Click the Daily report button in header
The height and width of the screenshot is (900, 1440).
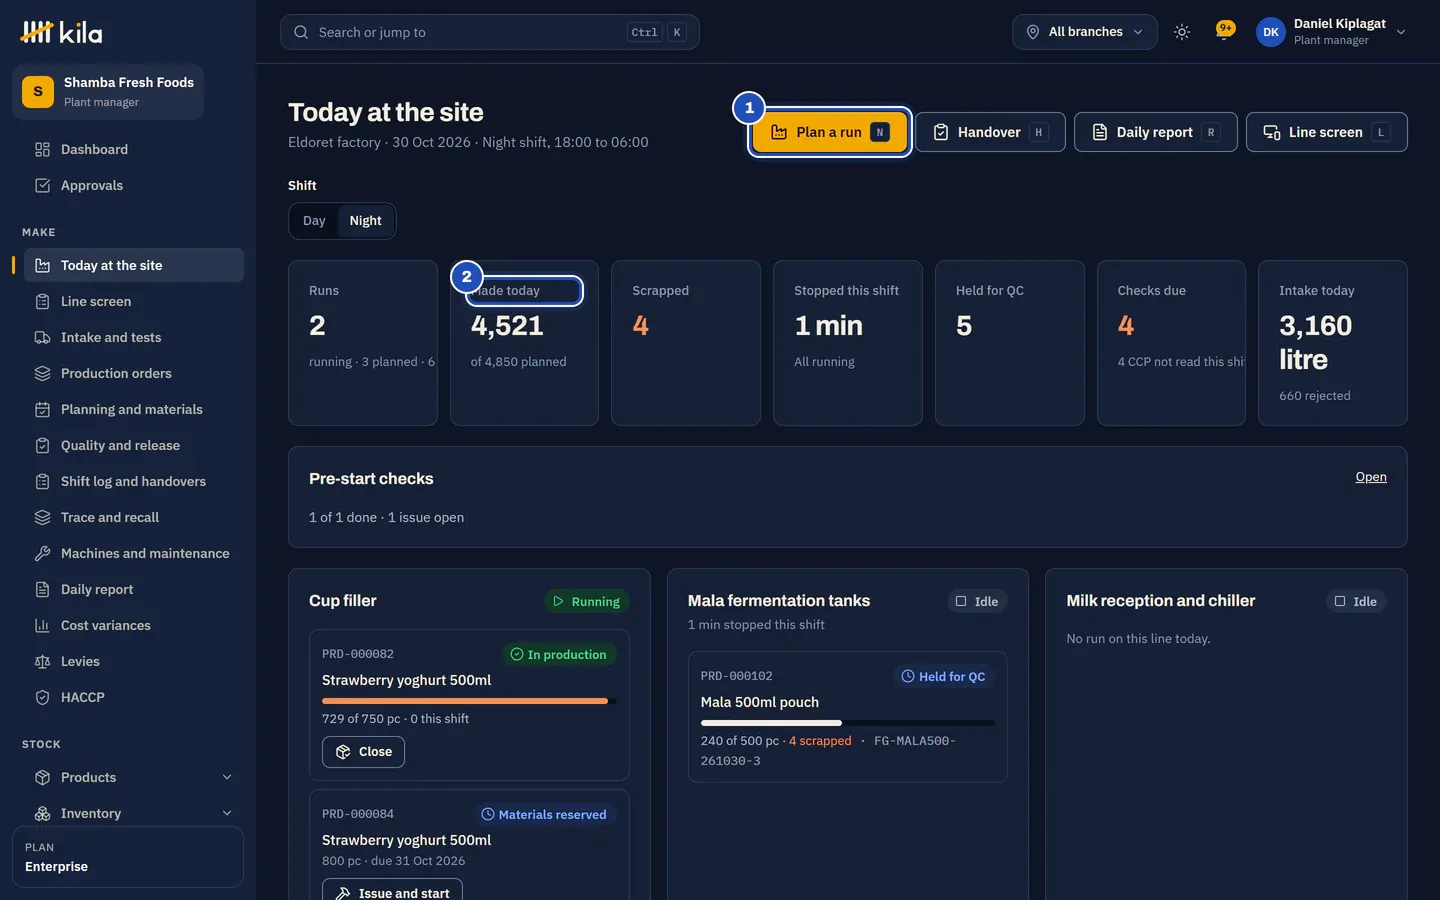[x=1156, y=132]
